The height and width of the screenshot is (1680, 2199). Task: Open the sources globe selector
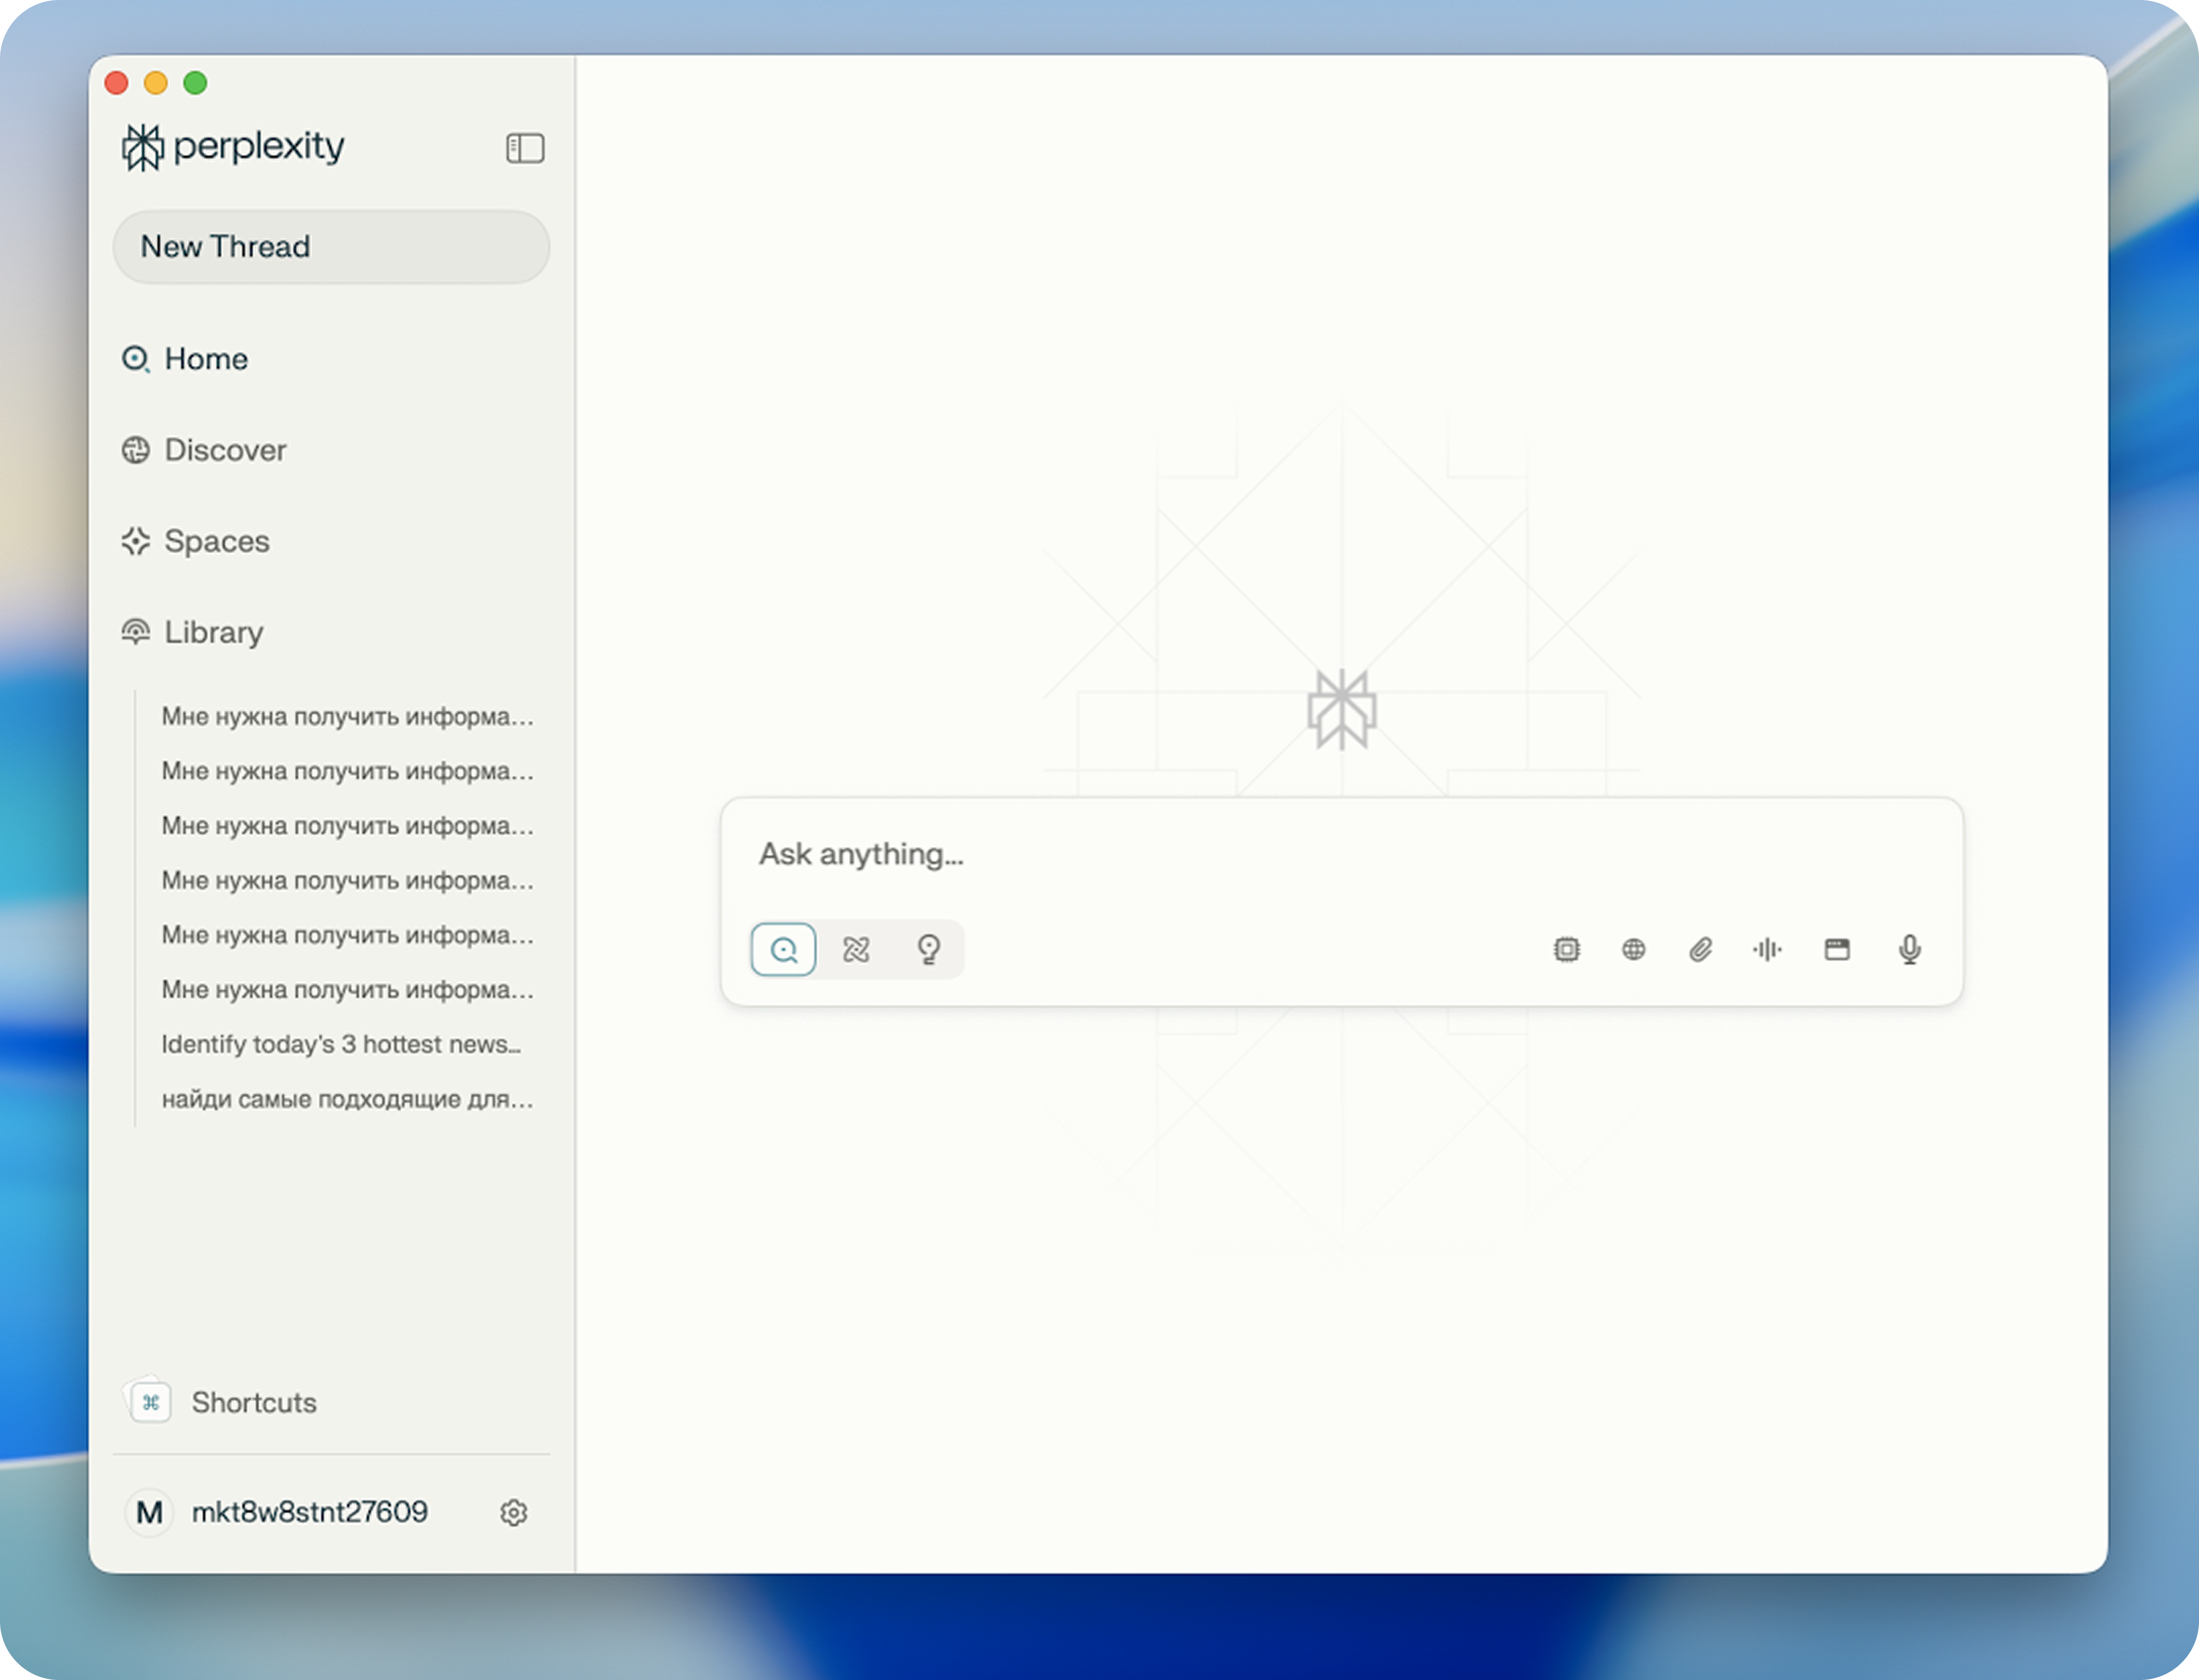1633,949
